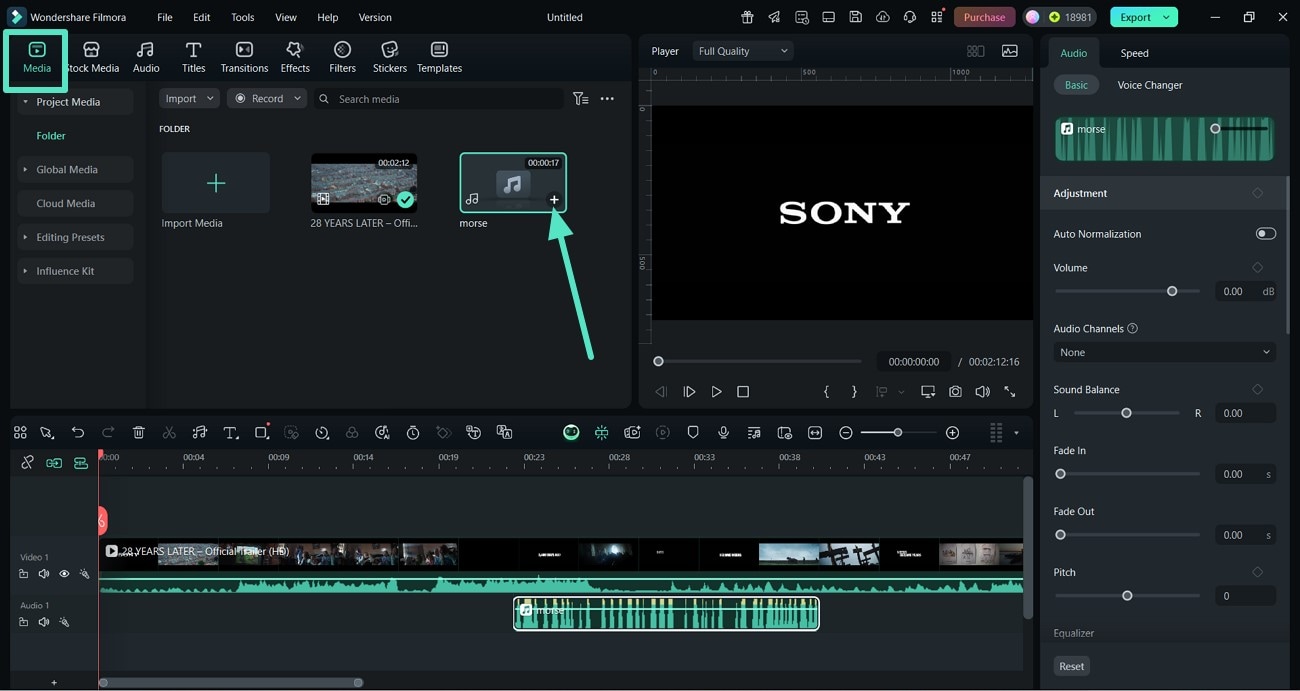Open the File menu
This screenshot has width=1300, height=691.
click(165, 17)
